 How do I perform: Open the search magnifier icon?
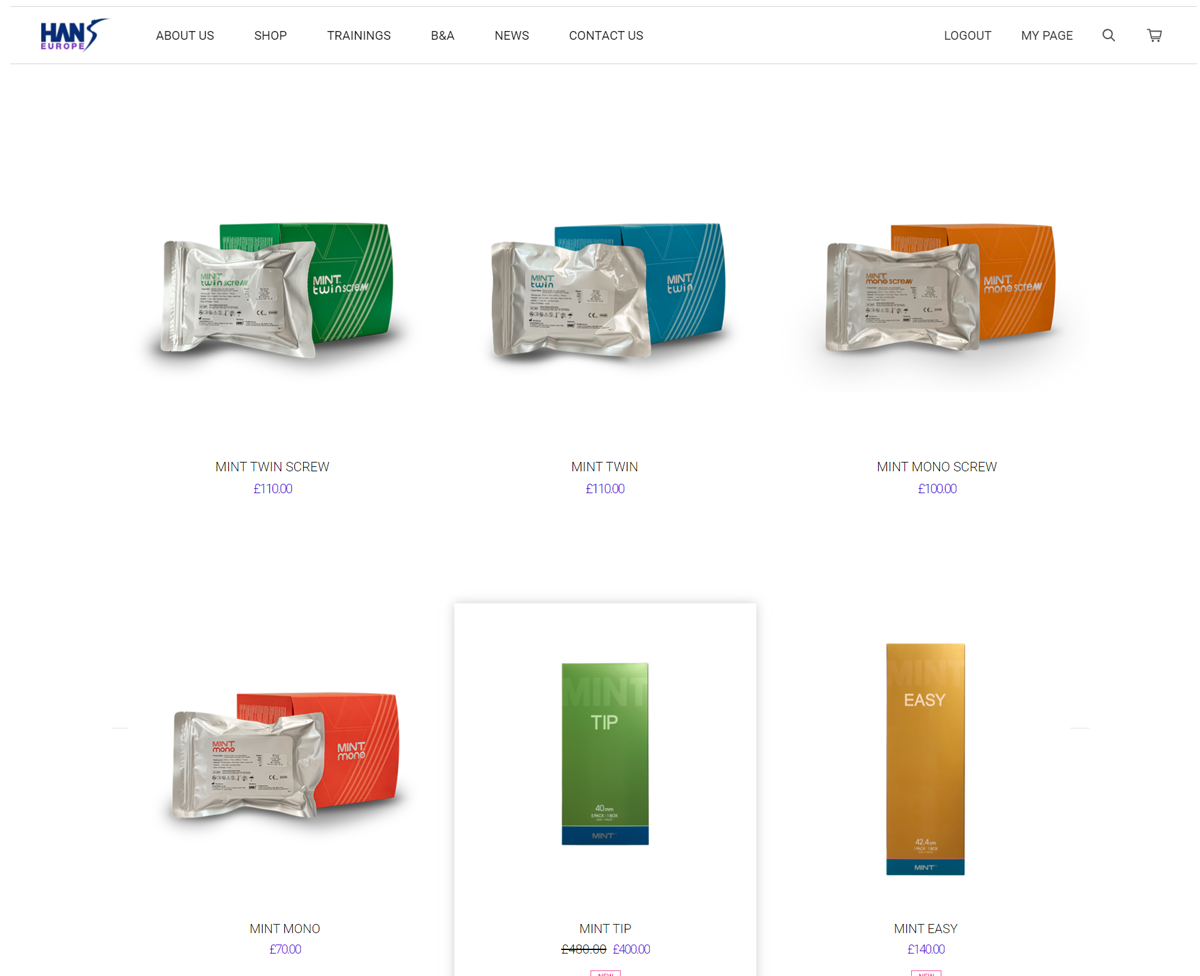point(1108,35)
